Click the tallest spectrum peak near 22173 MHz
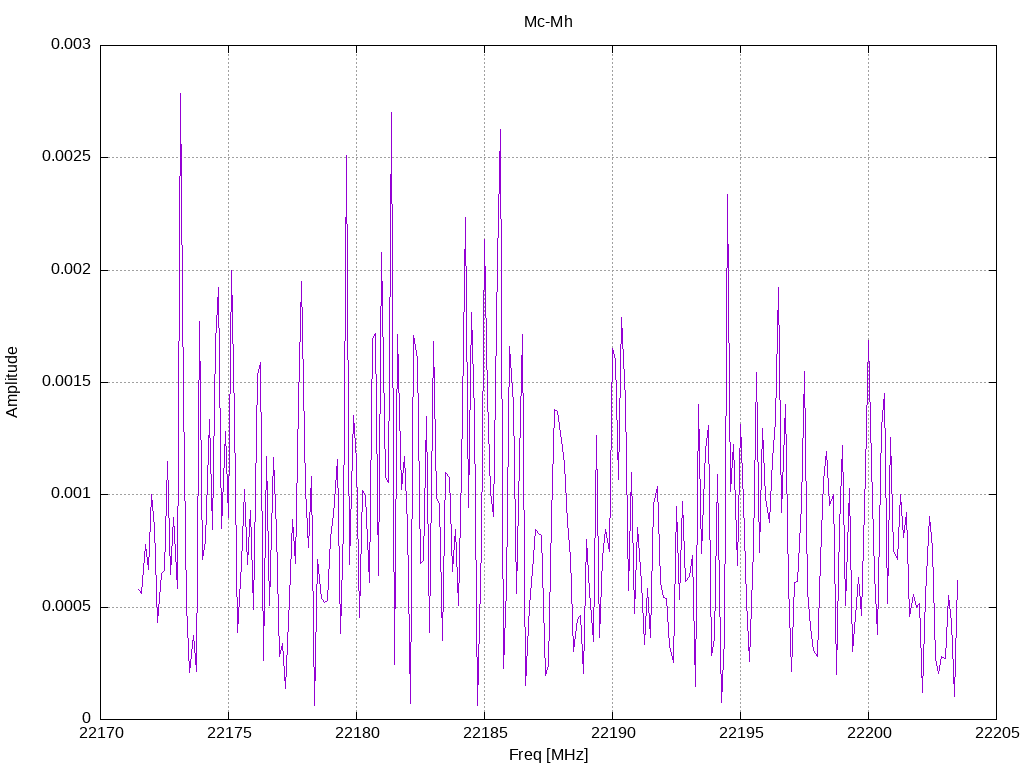 point(180,94)
